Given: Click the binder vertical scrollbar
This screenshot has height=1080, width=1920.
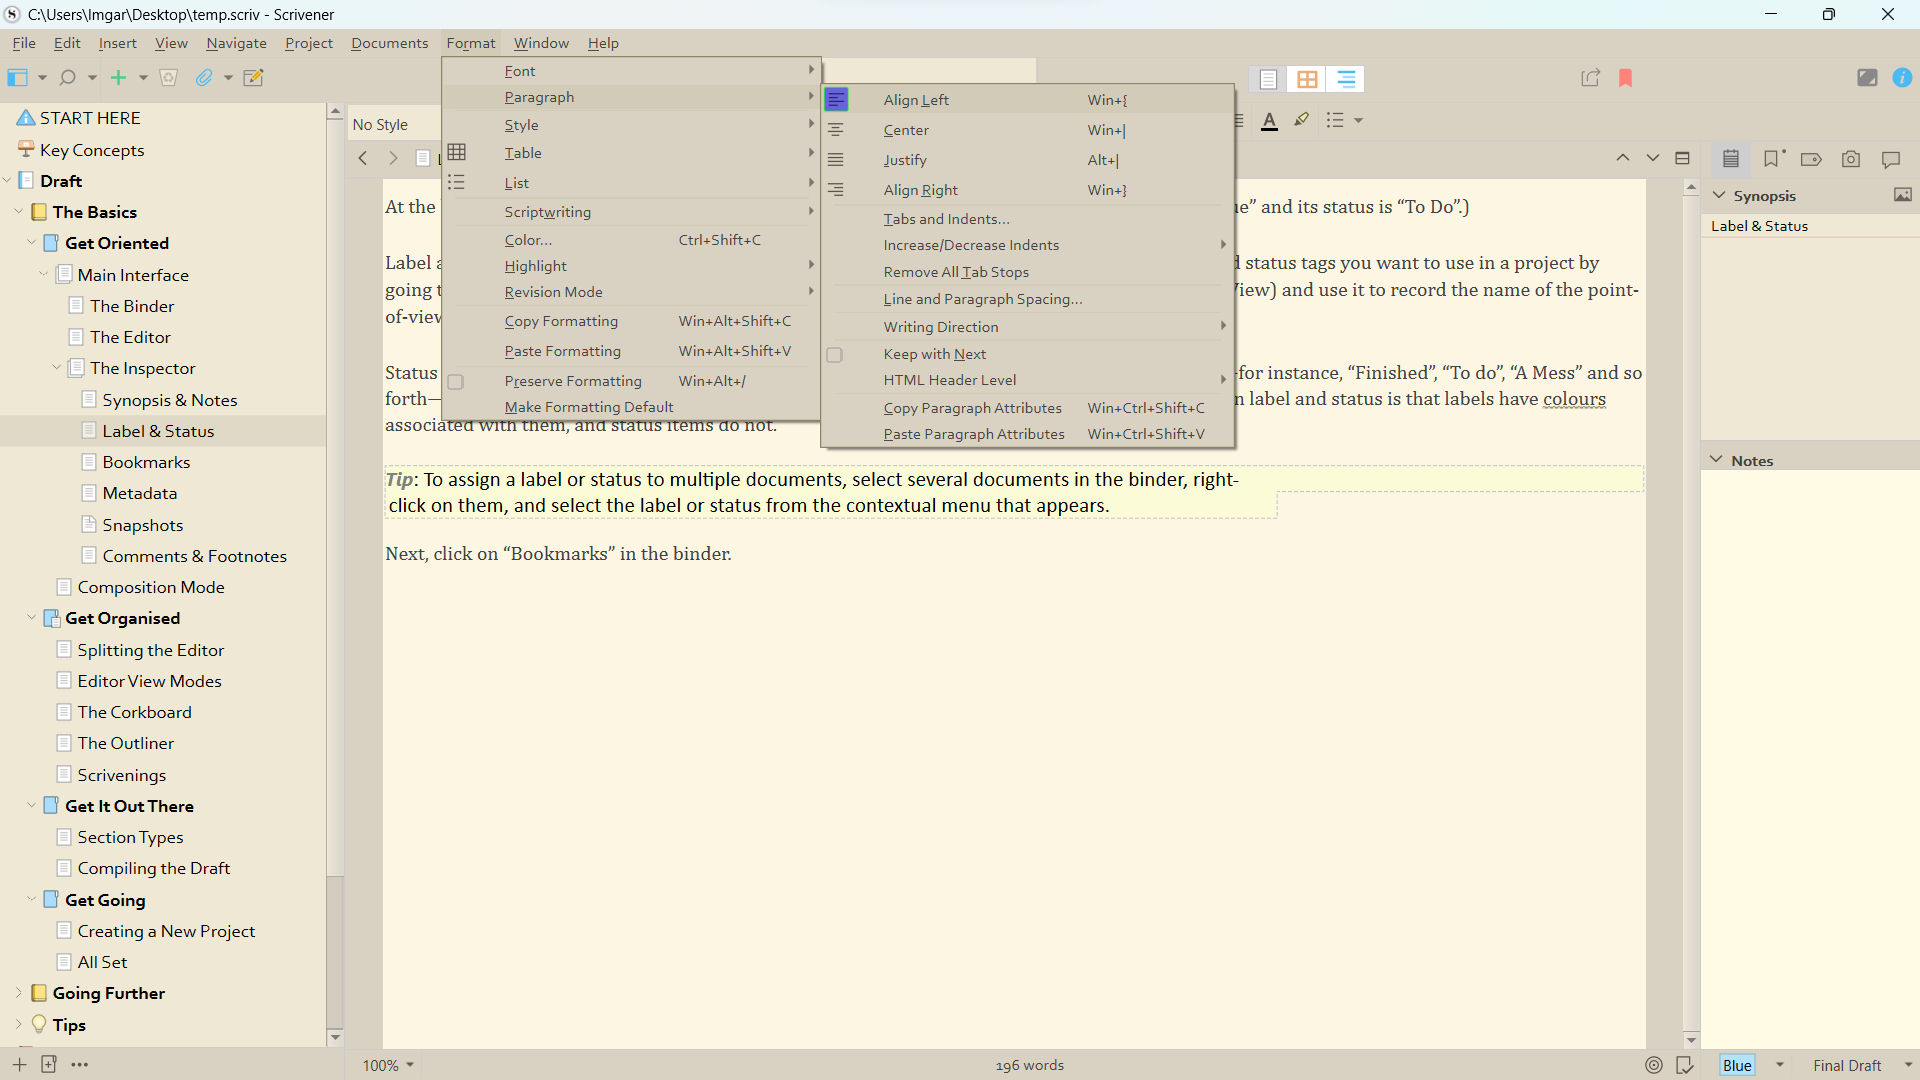Looking at the screenshot, I should tap(335, 575).
